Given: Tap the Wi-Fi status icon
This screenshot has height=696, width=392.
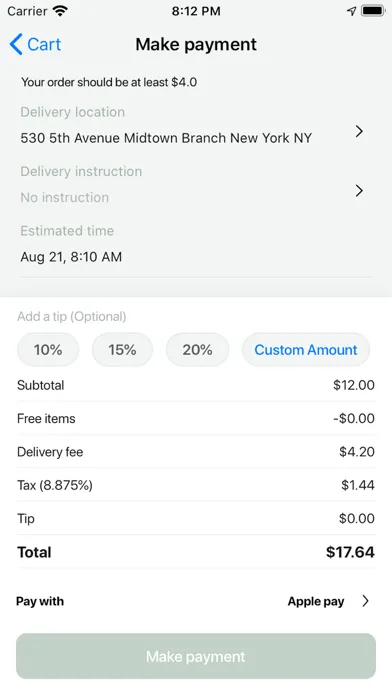Looking at the screenshot, I should click(60, 11).
